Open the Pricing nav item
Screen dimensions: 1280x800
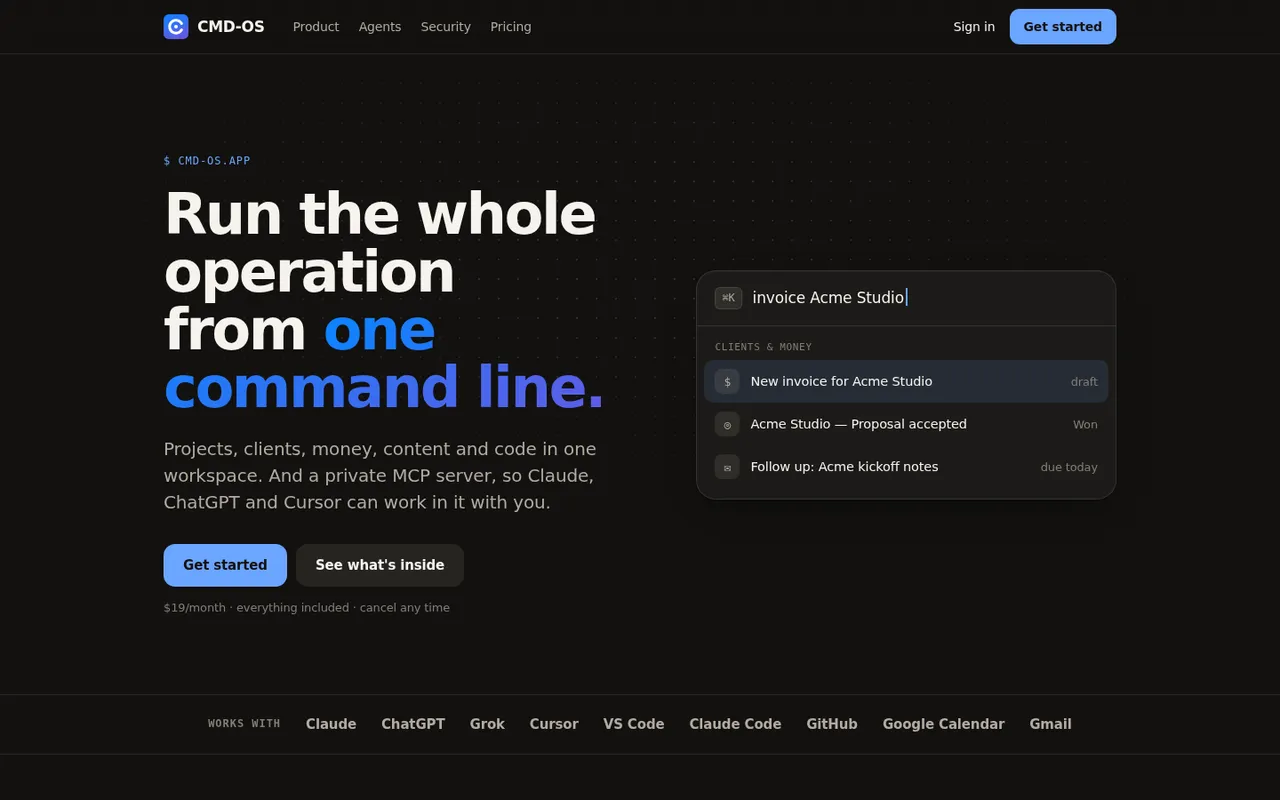tap(511, 27)
